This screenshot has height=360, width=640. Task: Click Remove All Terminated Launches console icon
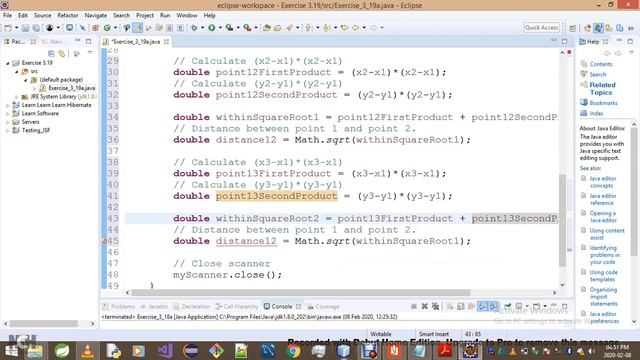pyautogui.click(x=436, y=306)
